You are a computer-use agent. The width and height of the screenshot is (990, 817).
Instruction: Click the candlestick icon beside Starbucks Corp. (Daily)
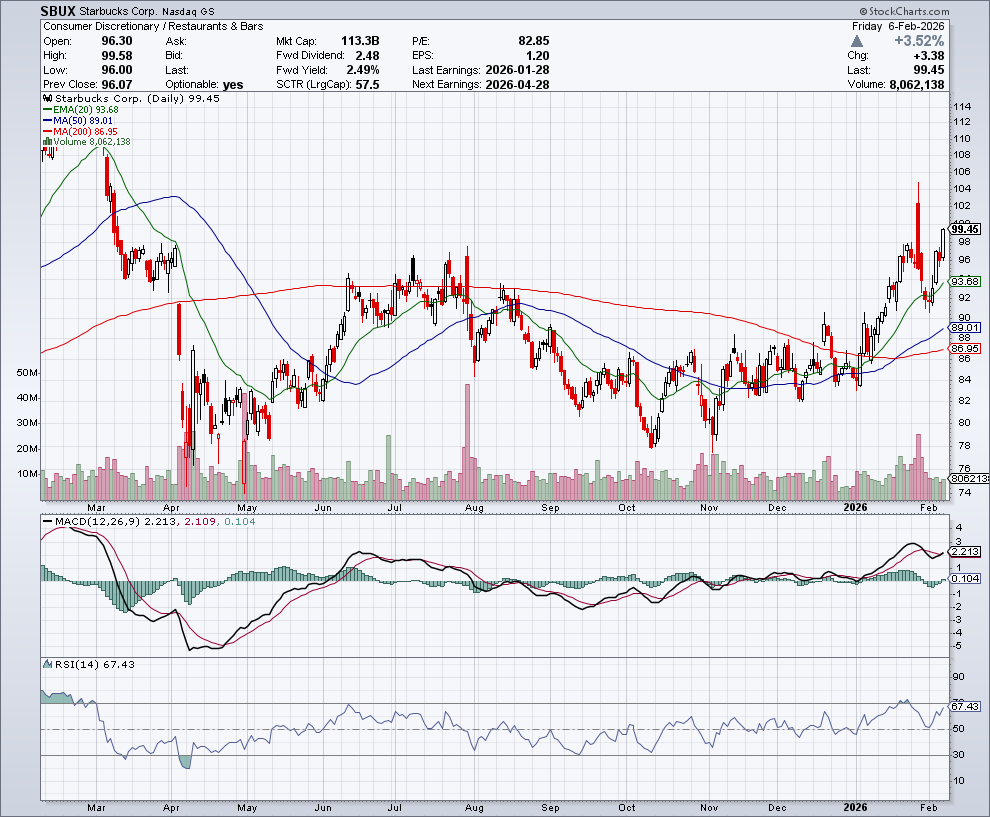48,98
